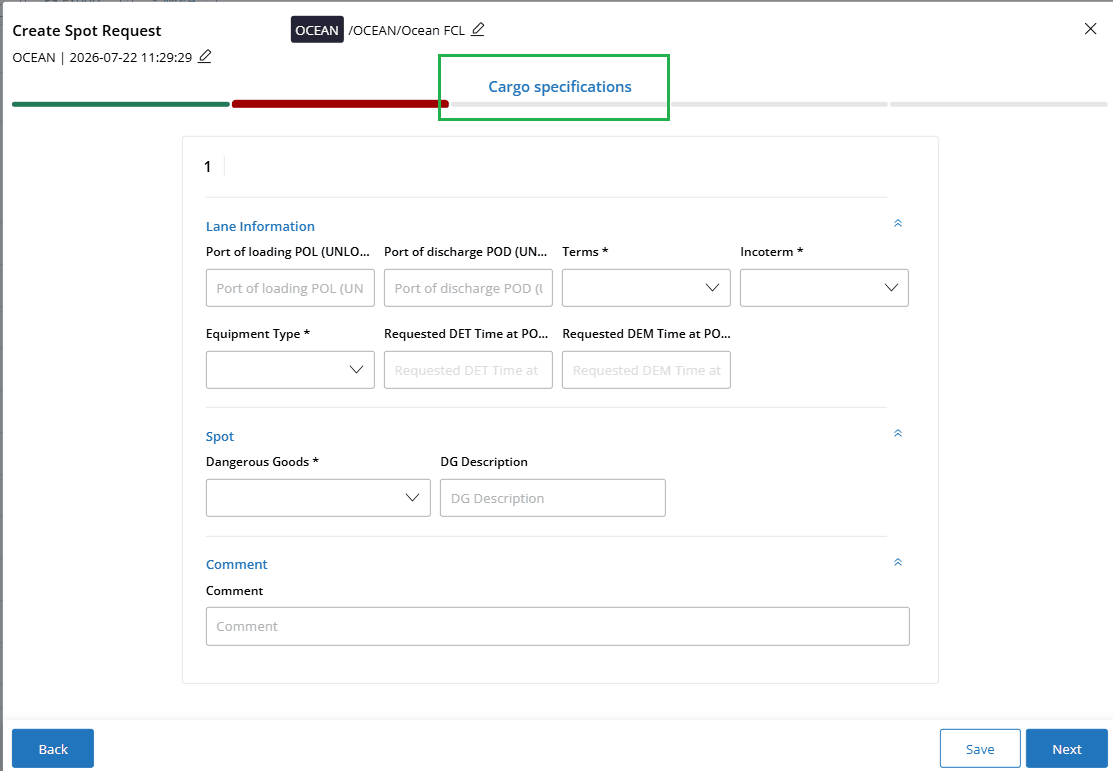1113x772 pixels.
Task: Open the Dangerous Goods dropdown
Action: pos(318,497)
